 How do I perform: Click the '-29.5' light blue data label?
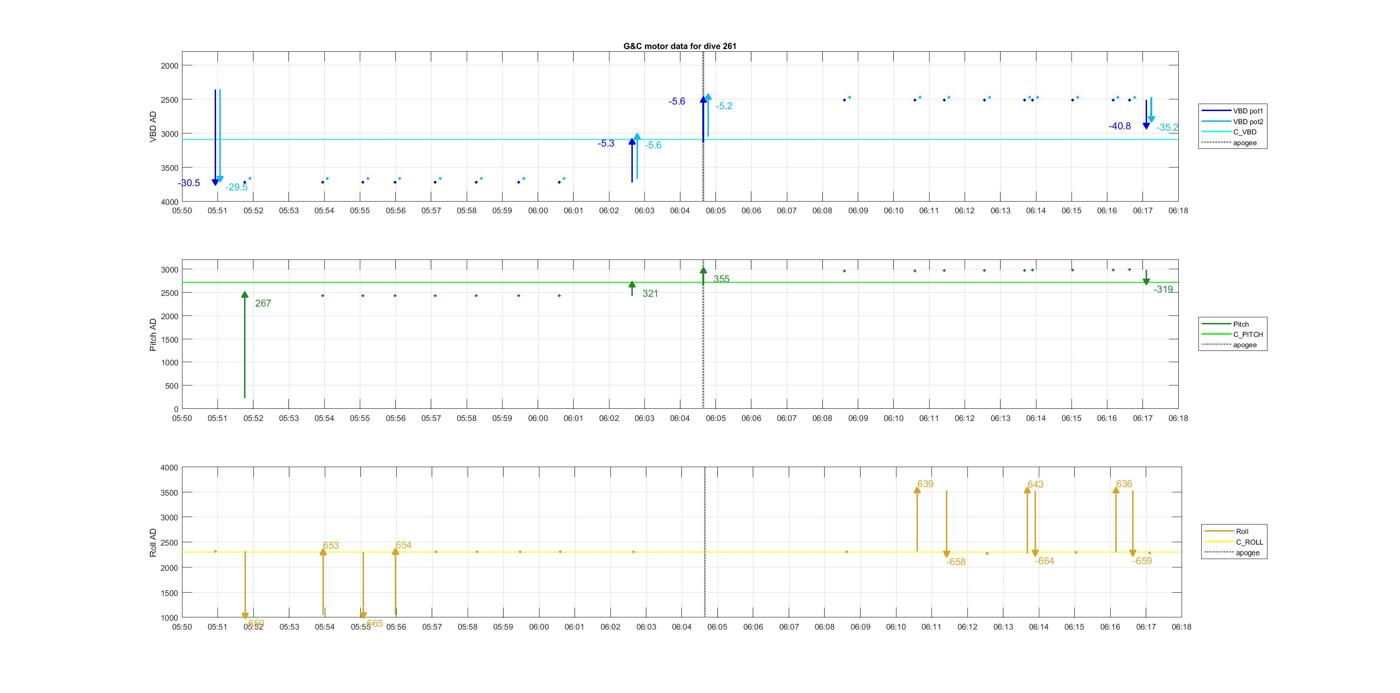[x=237, y=187]
